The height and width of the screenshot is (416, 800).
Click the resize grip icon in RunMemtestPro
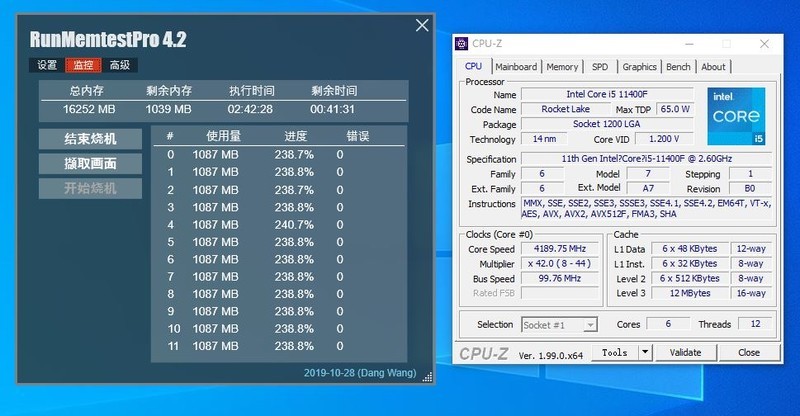point(428,377)
